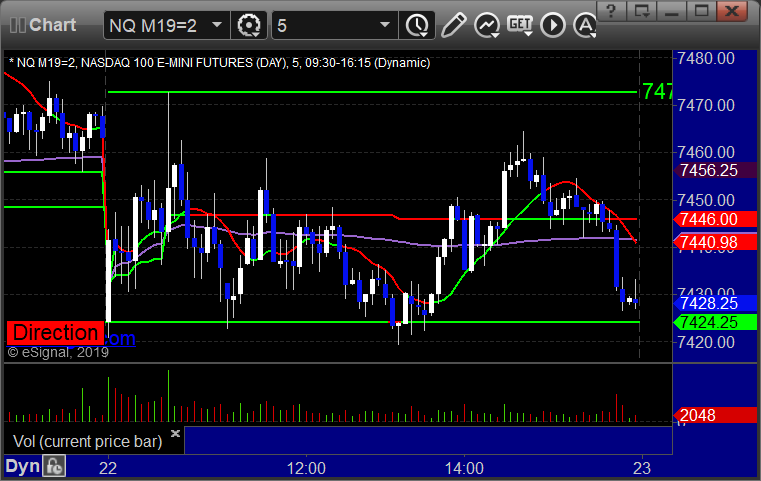Click the upper green horizontal line label 747
761x481 pixels.
click(x=657, y=91)
